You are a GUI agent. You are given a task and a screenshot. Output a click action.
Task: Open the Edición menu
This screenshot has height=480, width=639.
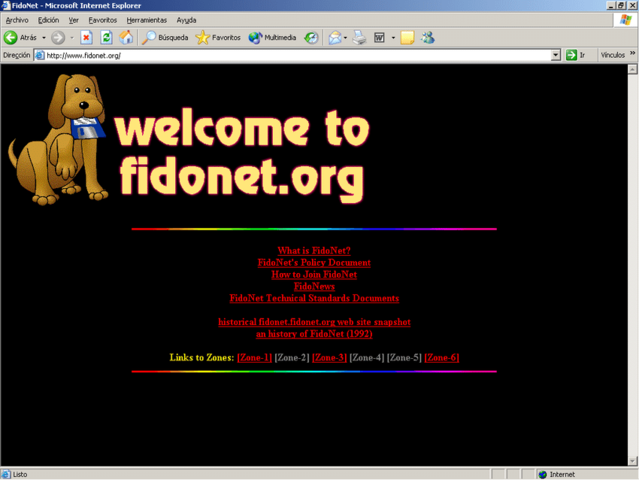tap(48, 20)
